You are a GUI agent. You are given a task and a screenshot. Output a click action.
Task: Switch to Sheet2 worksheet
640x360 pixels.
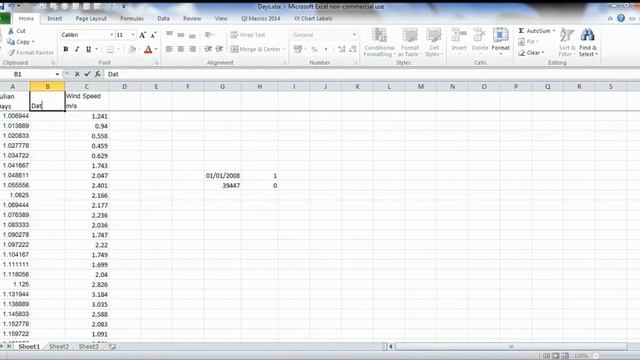point(59,347)
